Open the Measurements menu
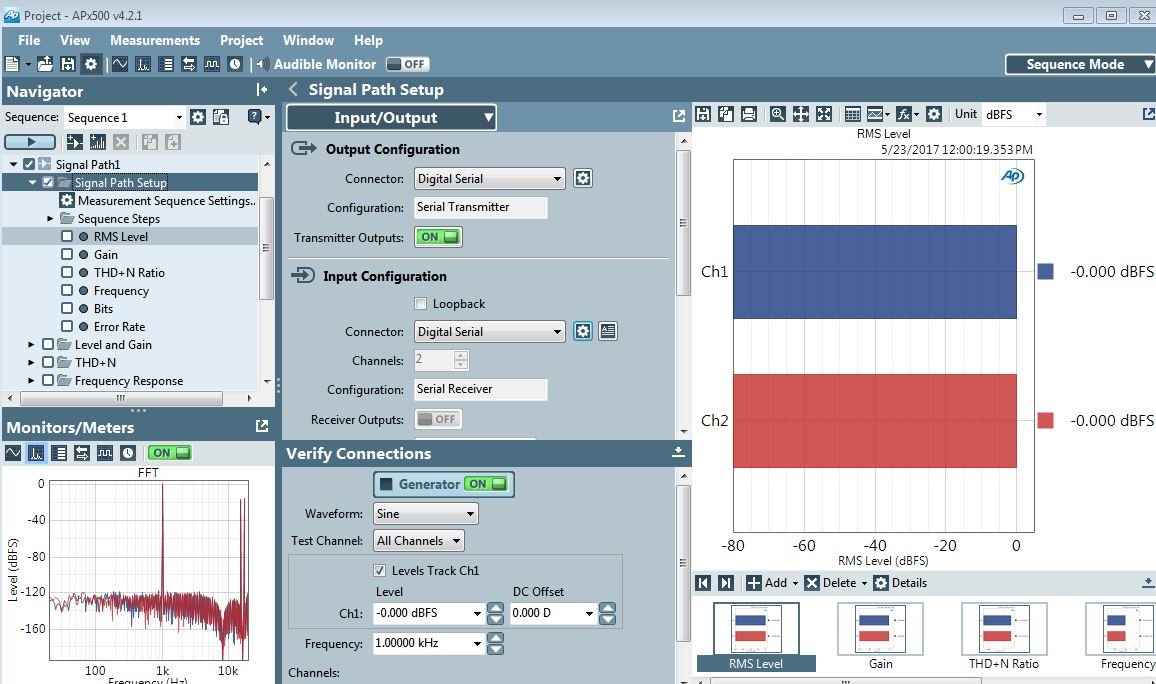Viewport: 1156px width, 684px height. click(155, 41)
